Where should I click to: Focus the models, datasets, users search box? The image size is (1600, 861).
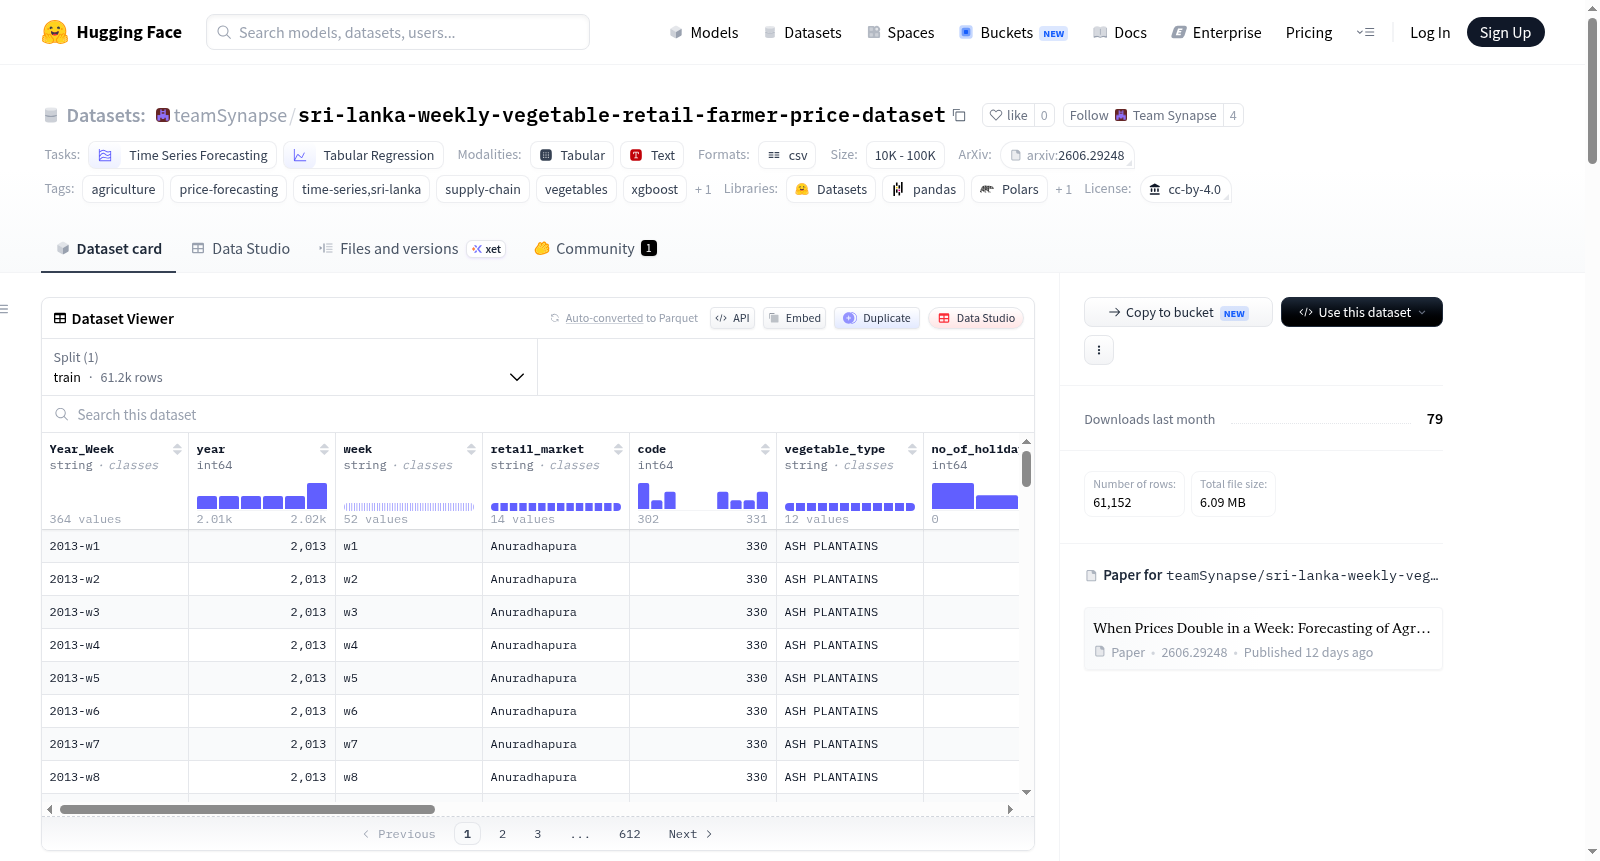click(x=398, y=32)
